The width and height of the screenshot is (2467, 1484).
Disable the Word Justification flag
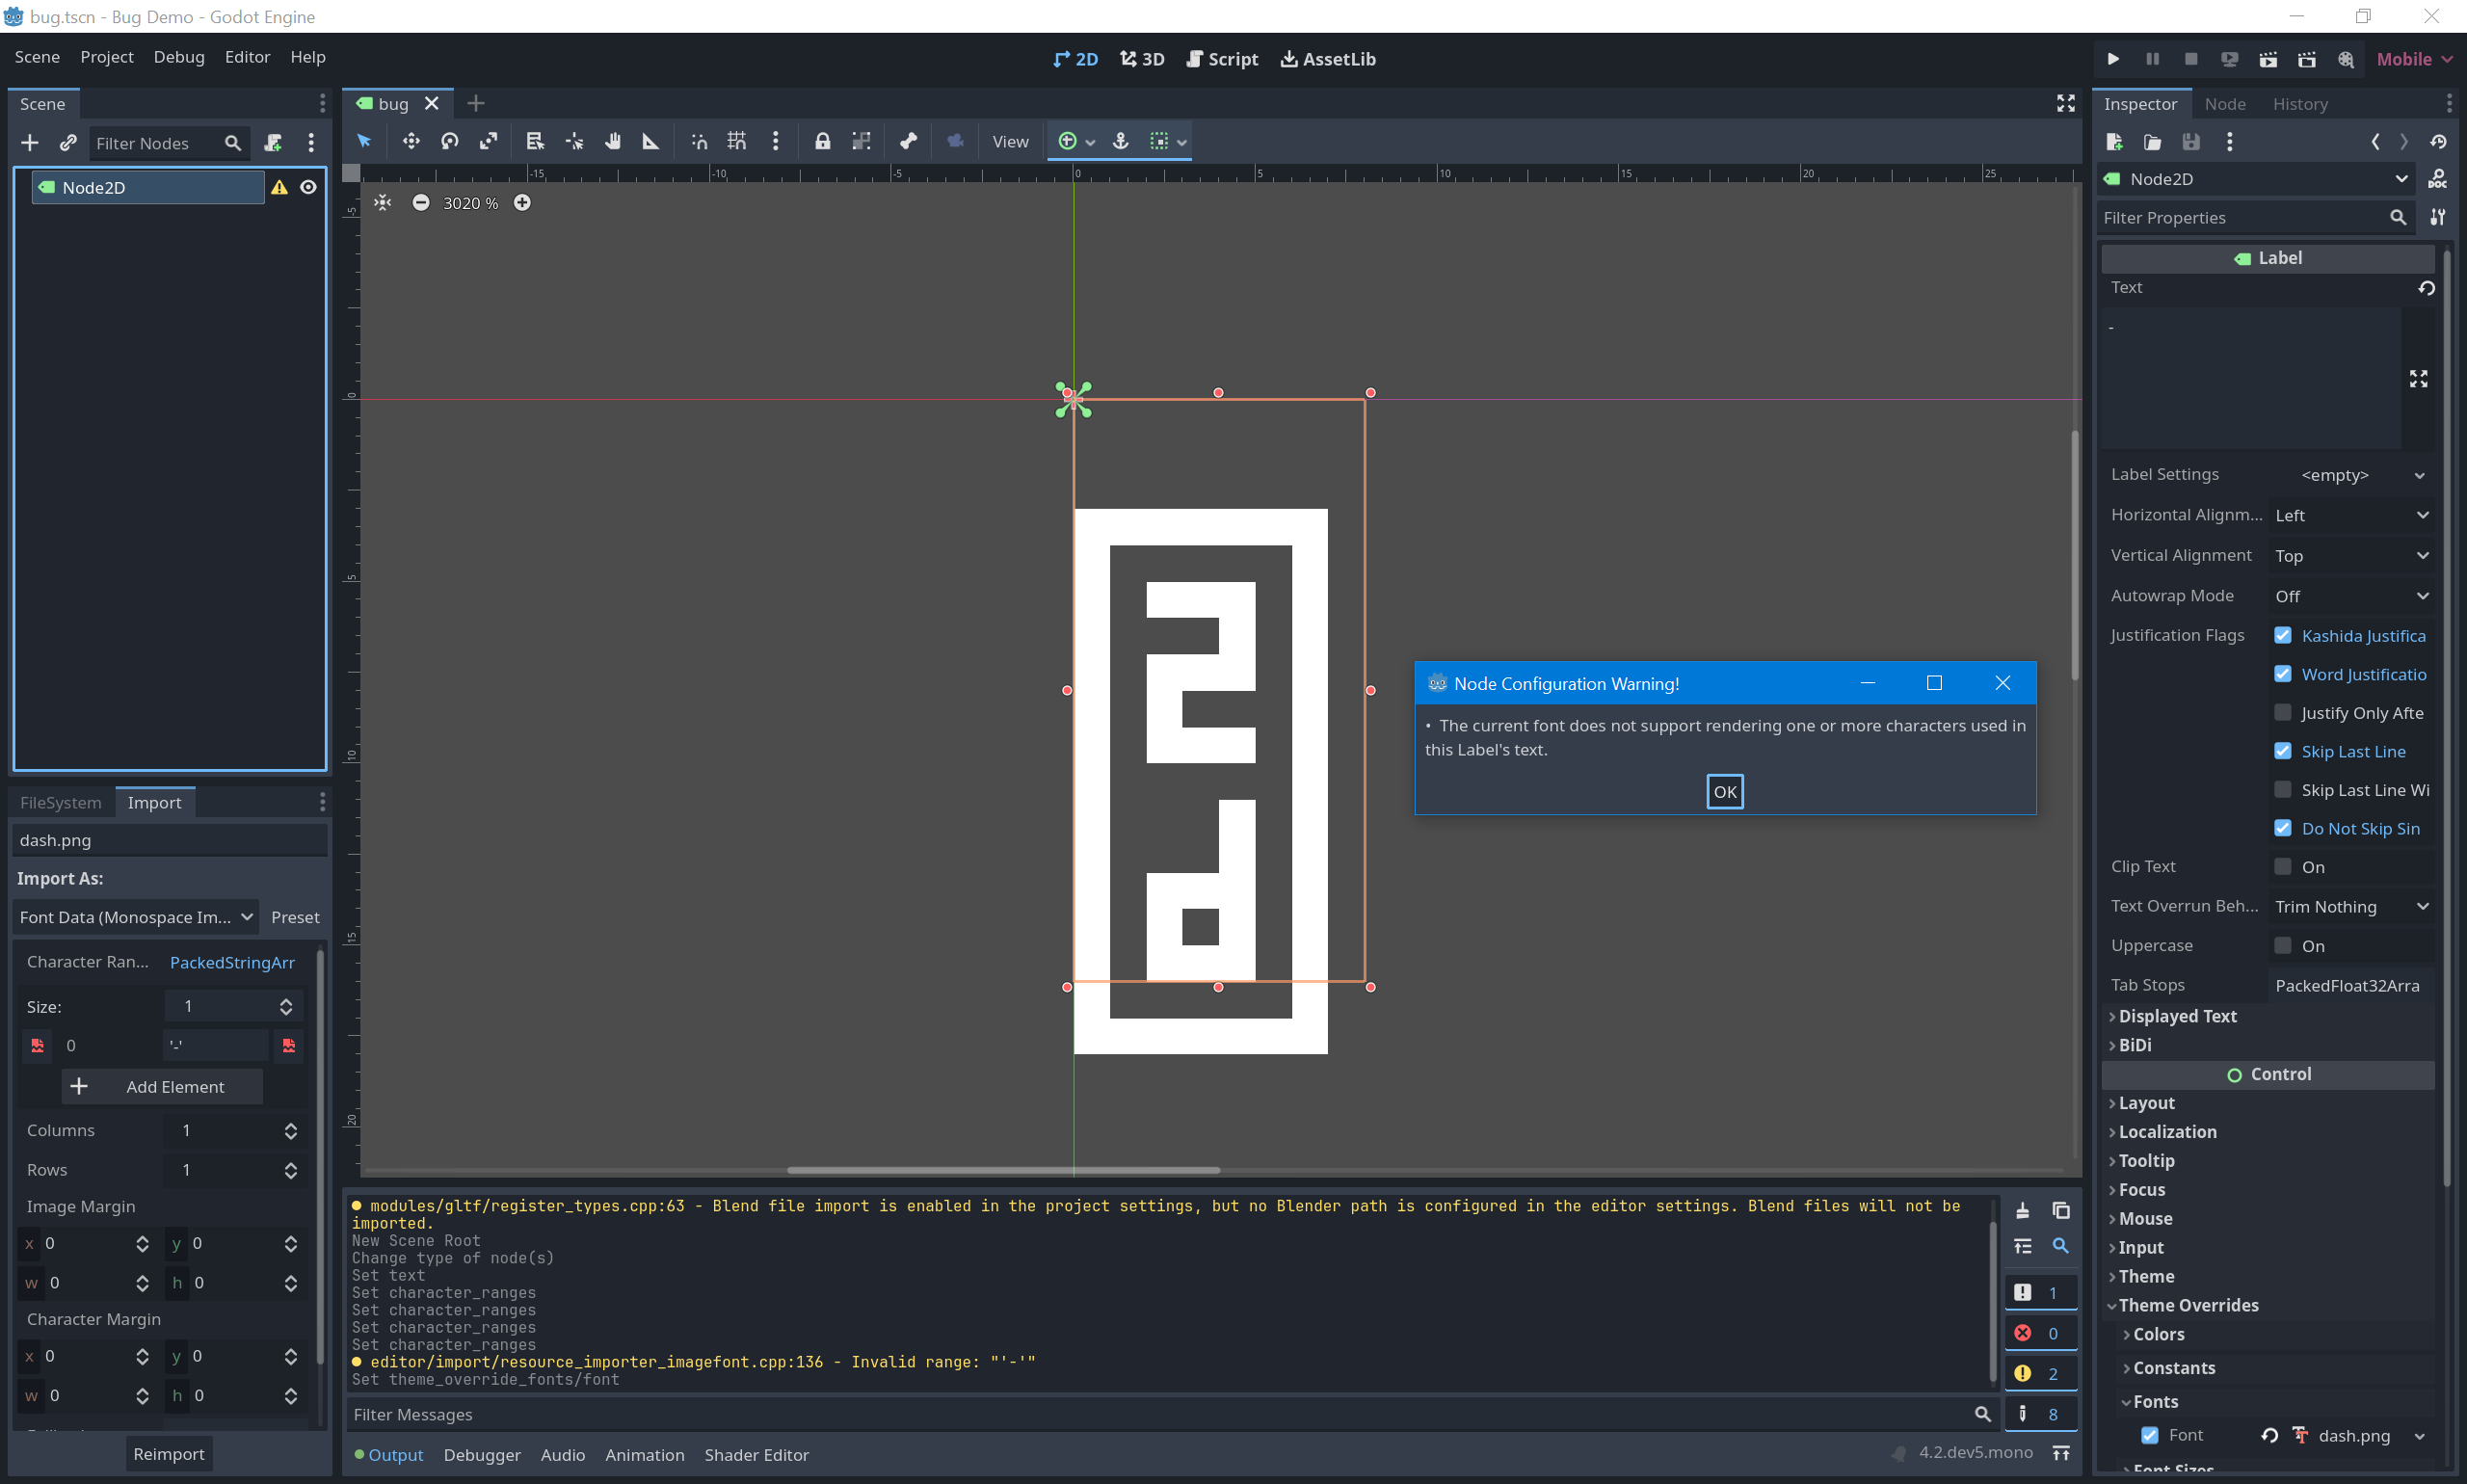pos(2283,674)
